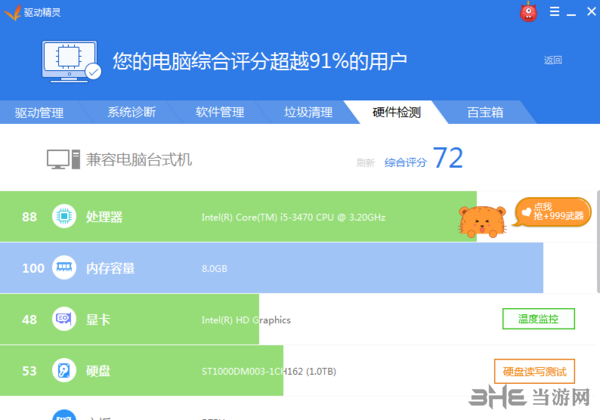
Task: Click the vertical scrollbar of the hardware list
Action: [x=598, y=242]
